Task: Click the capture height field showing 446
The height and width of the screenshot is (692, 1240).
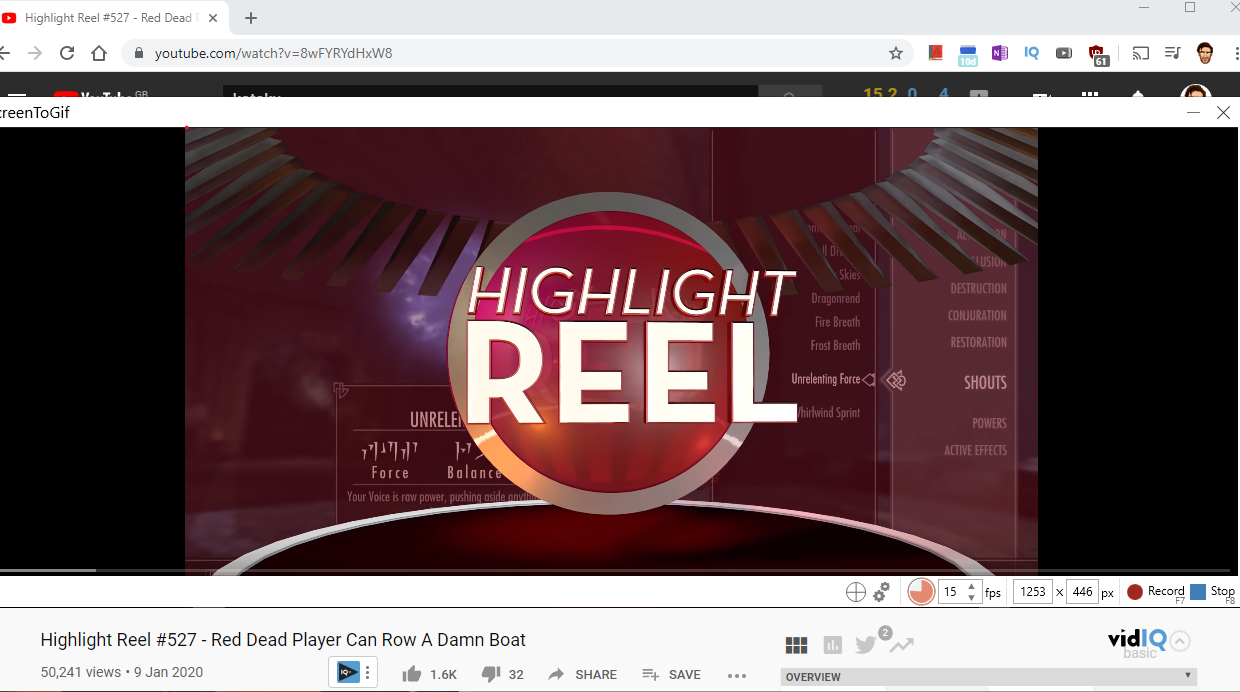Action: 1082,592
